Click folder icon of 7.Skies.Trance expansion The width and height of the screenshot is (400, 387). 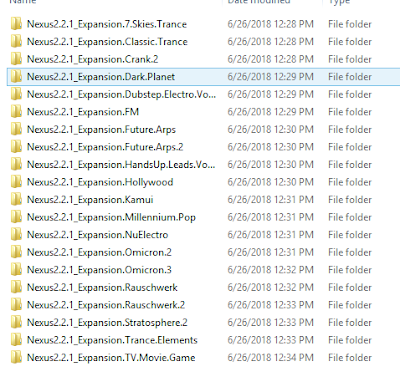click(16, 24)
